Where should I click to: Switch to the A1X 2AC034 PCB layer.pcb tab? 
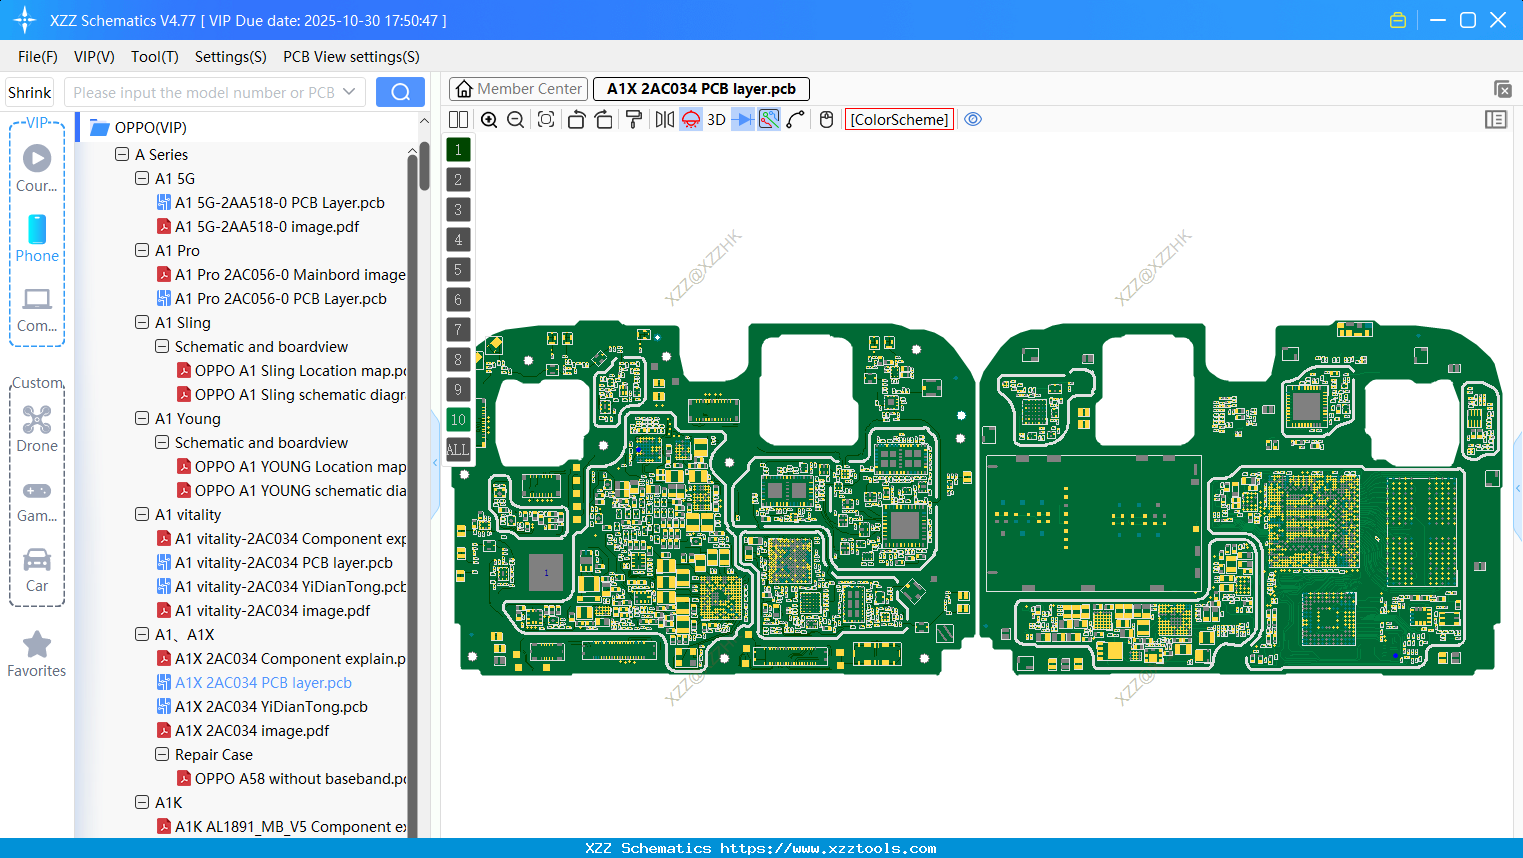point(701,88)
